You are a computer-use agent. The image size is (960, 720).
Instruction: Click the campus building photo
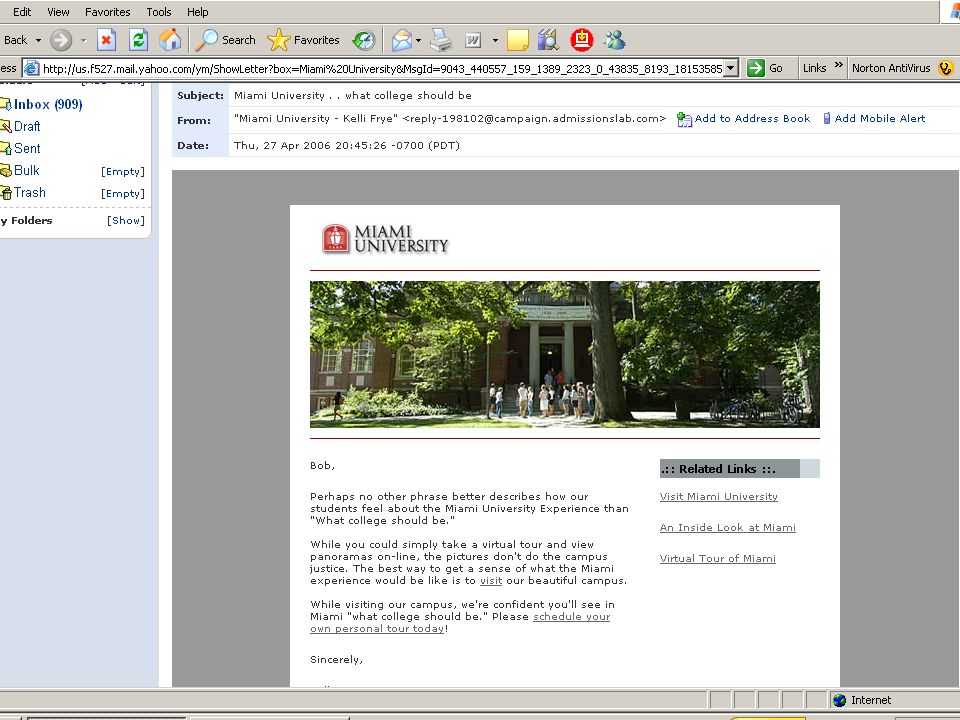tap(564, 354)
